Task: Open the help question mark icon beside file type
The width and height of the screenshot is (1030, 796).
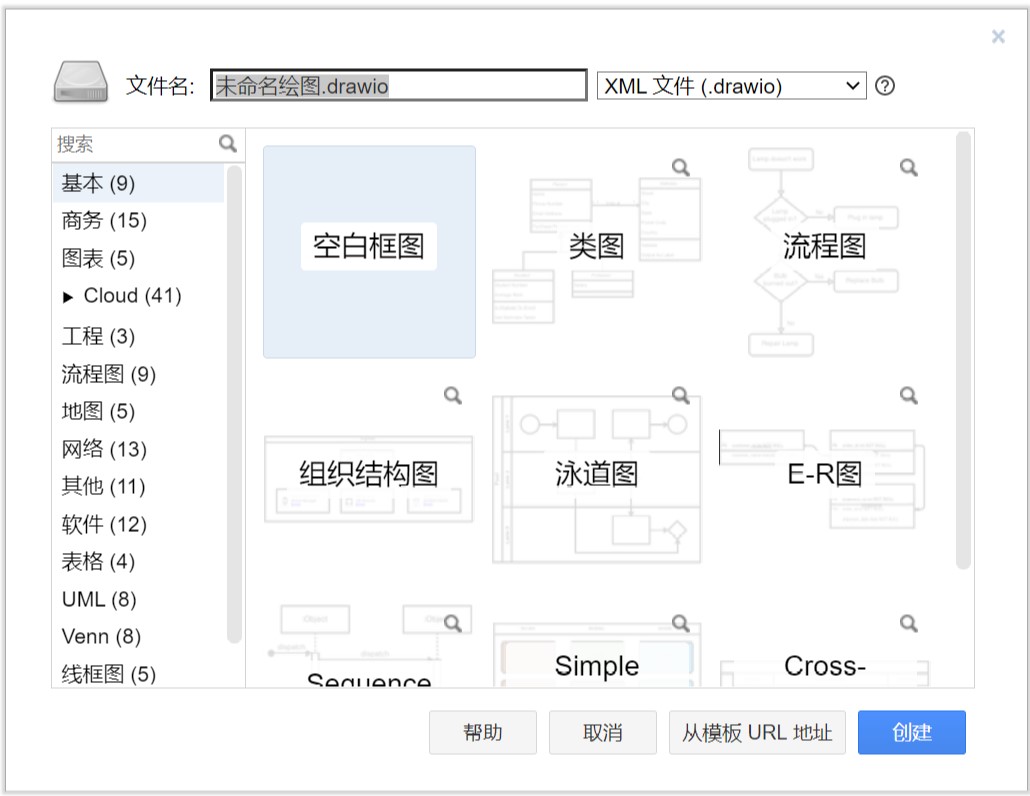Action: click(x=885, y=85)
